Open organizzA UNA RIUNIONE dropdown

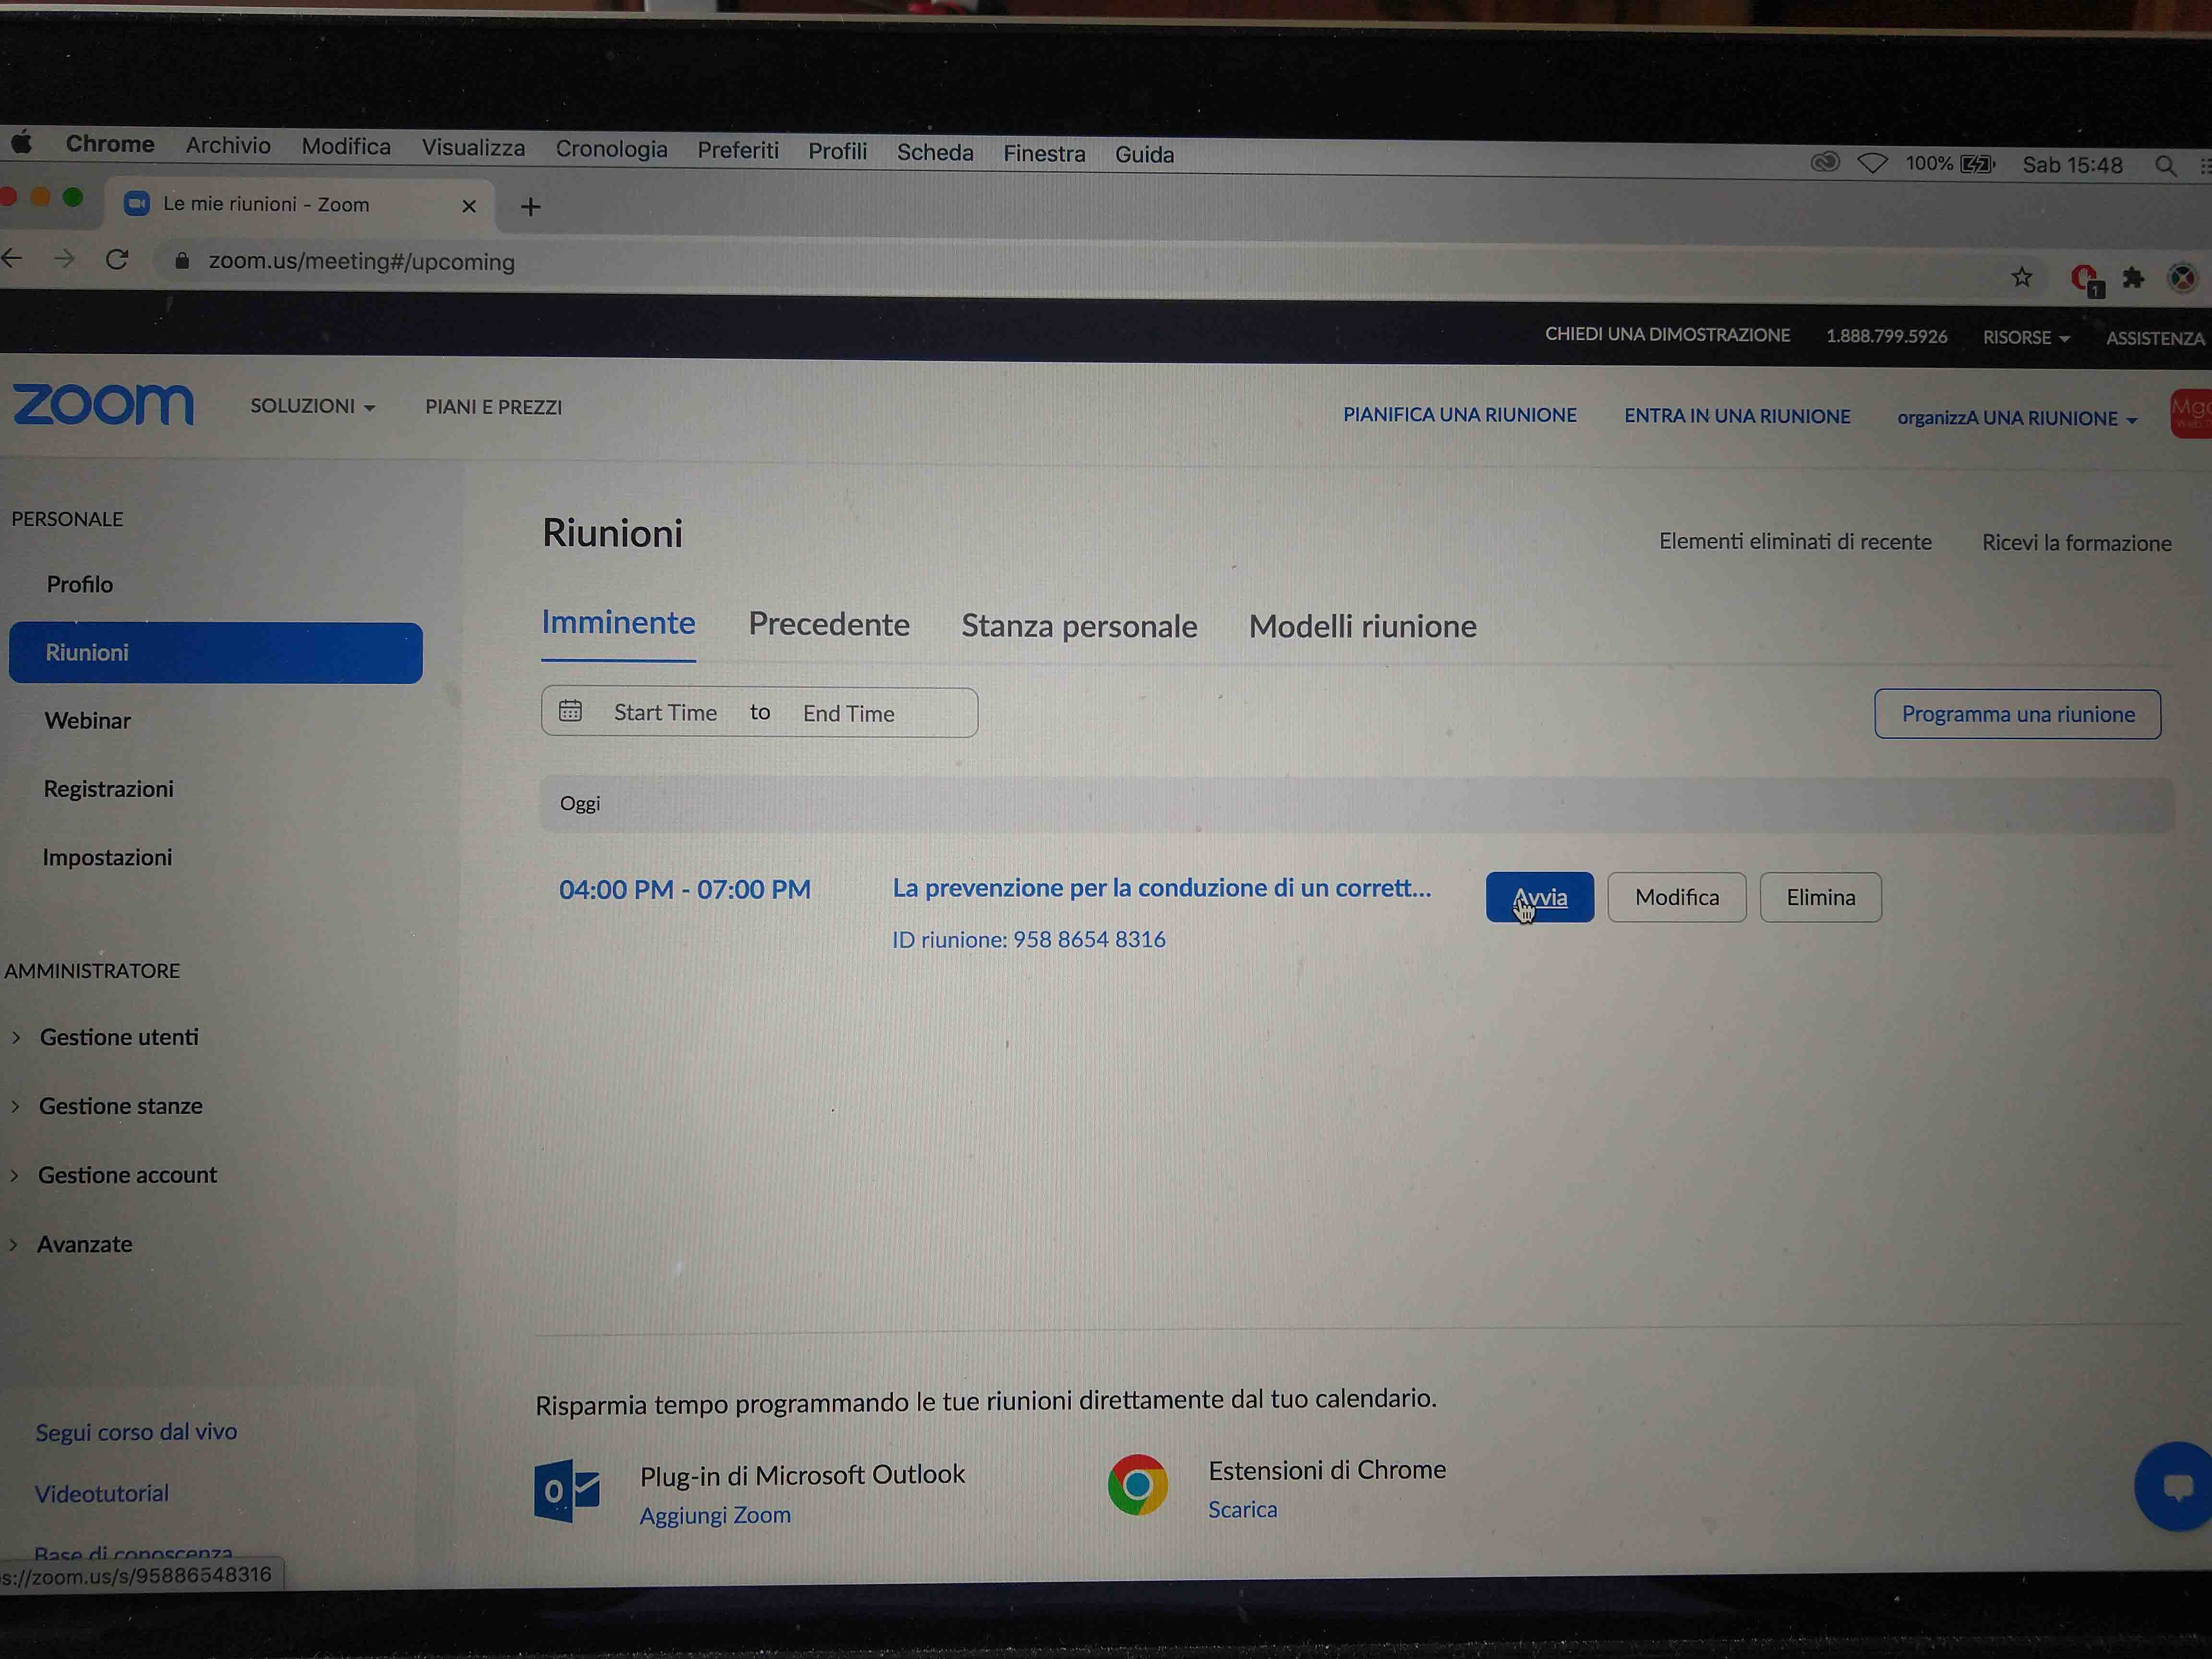pos(2017,418)
